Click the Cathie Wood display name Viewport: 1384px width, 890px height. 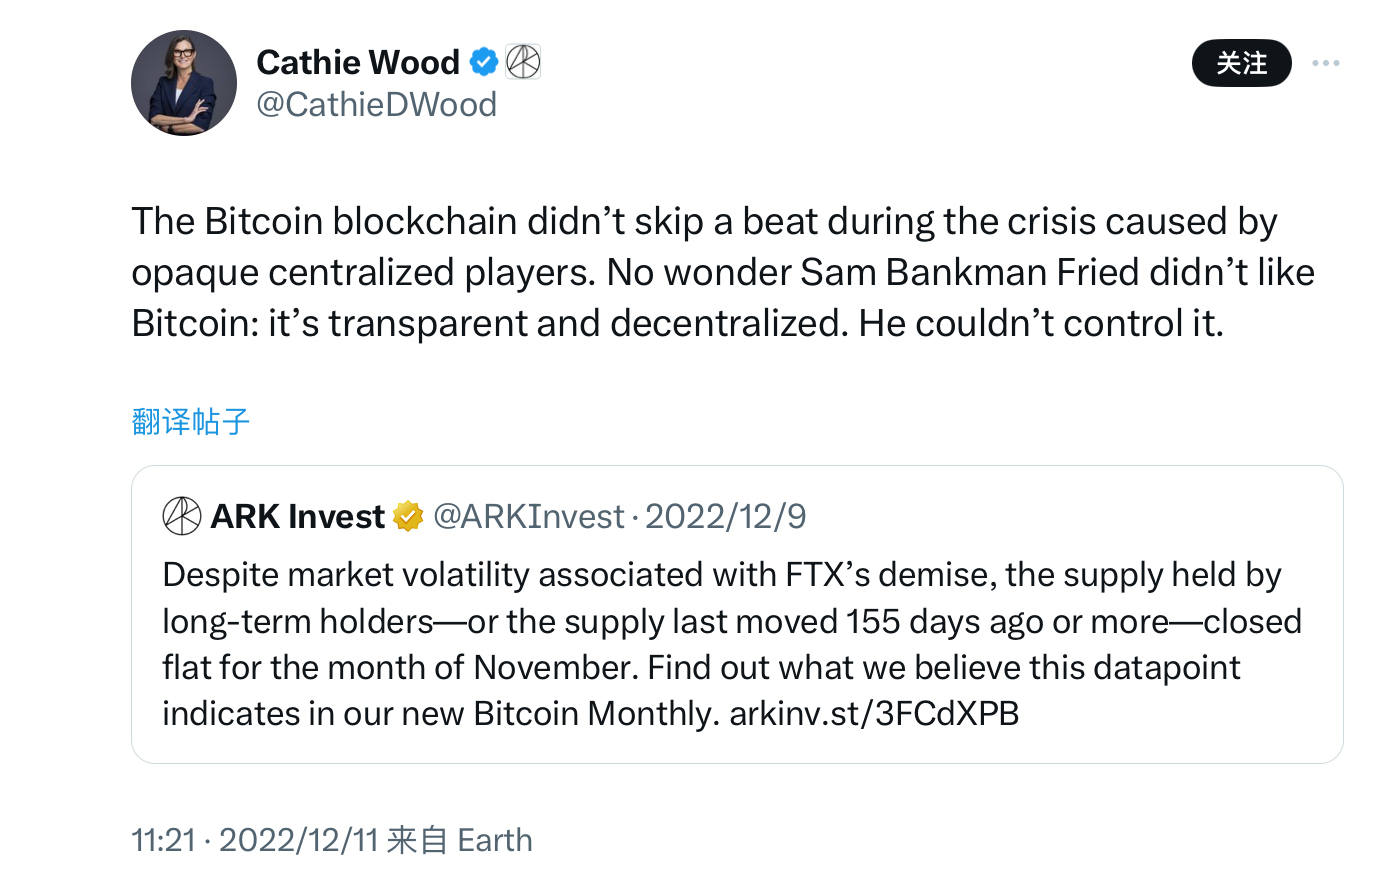point(357,62)
